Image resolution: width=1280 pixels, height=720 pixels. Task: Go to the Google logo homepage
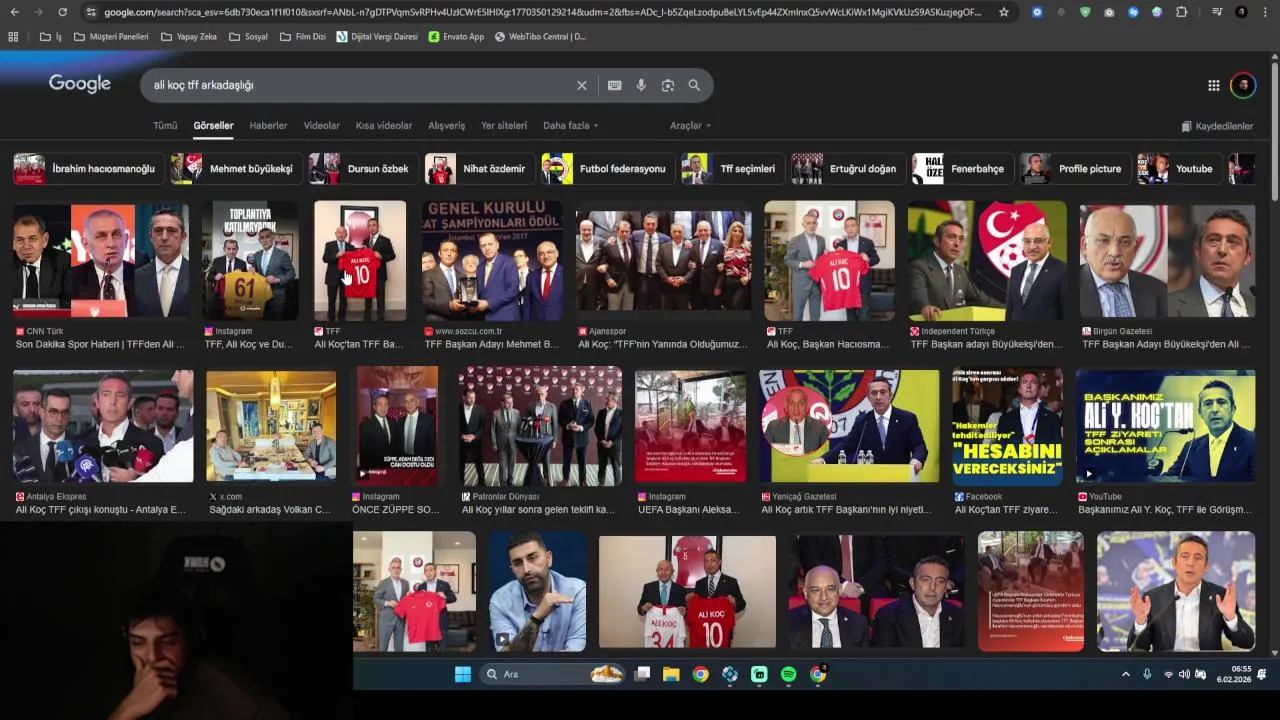point(80,84)
